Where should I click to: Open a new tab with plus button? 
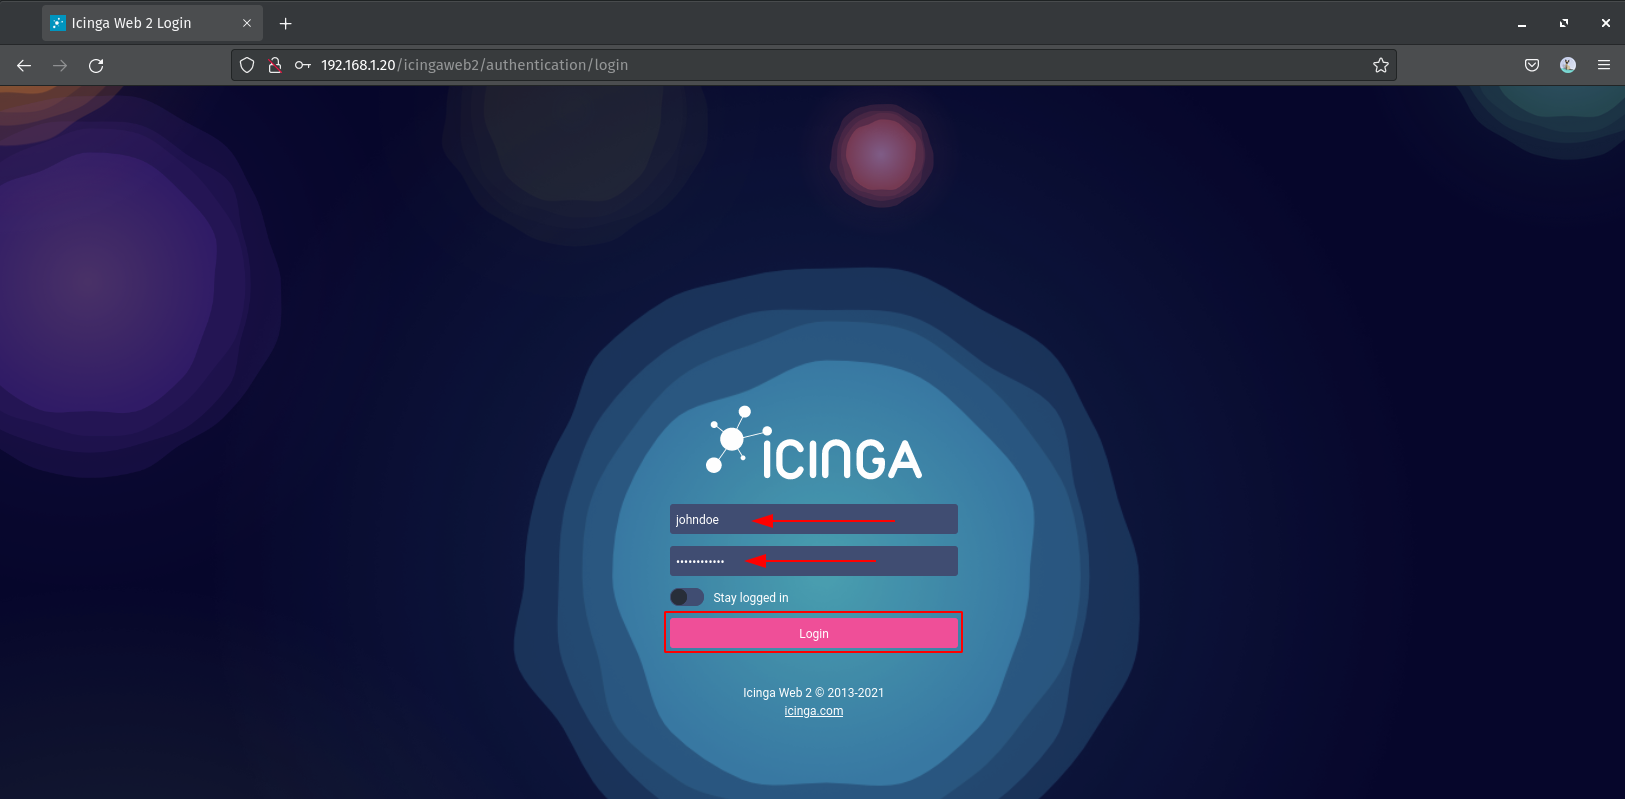point(285,23)
